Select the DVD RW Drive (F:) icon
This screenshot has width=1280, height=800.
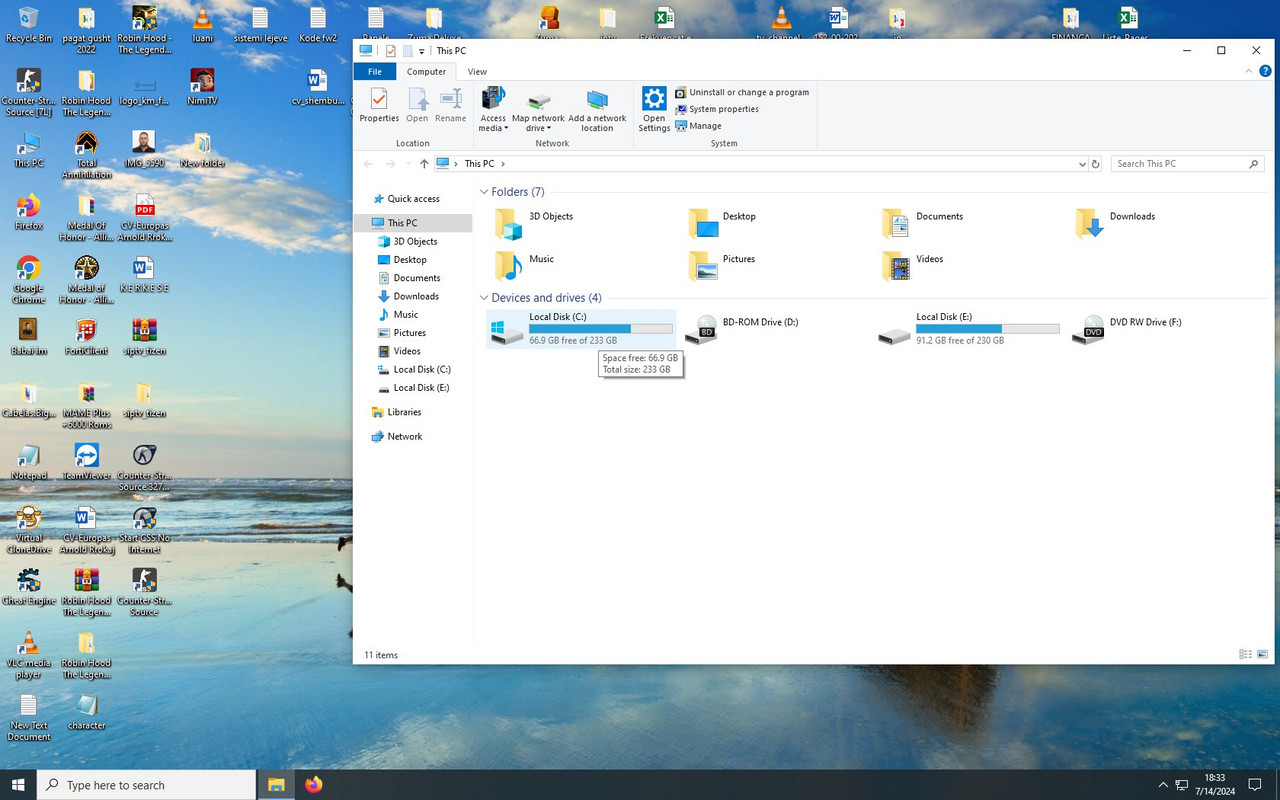coord(1087,329)
